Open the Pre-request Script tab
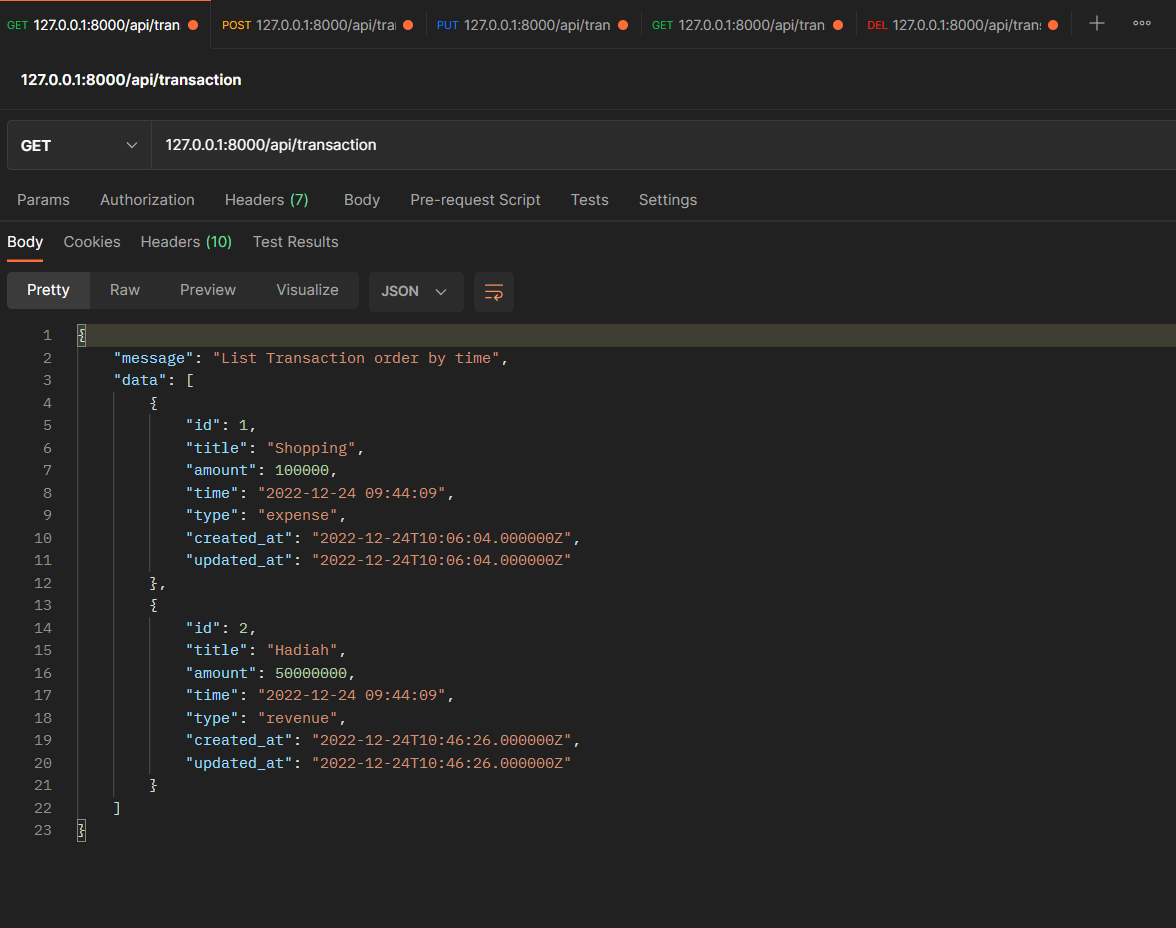Image resolution: width=1176 pixels, height=928 pixels. [x=475, y=200]
